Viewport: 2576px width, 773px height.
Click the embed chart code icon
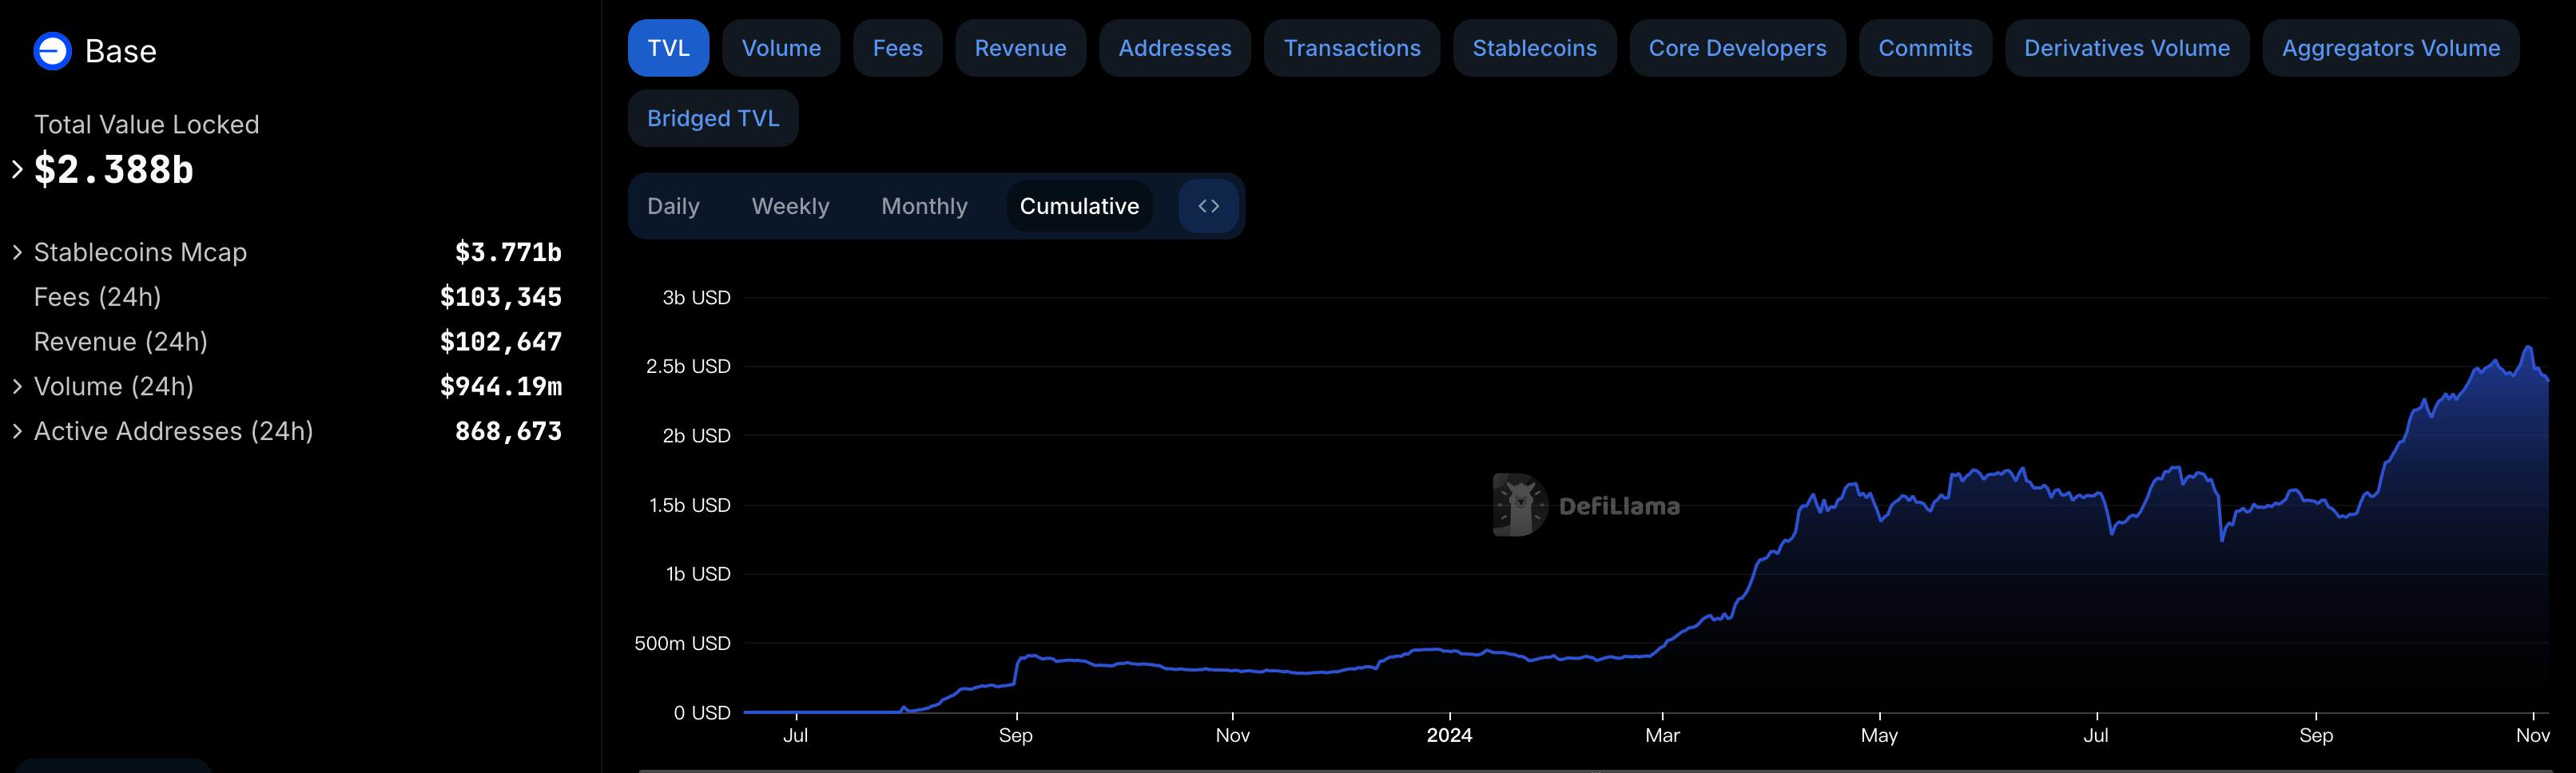click(x=1208, y=206)
